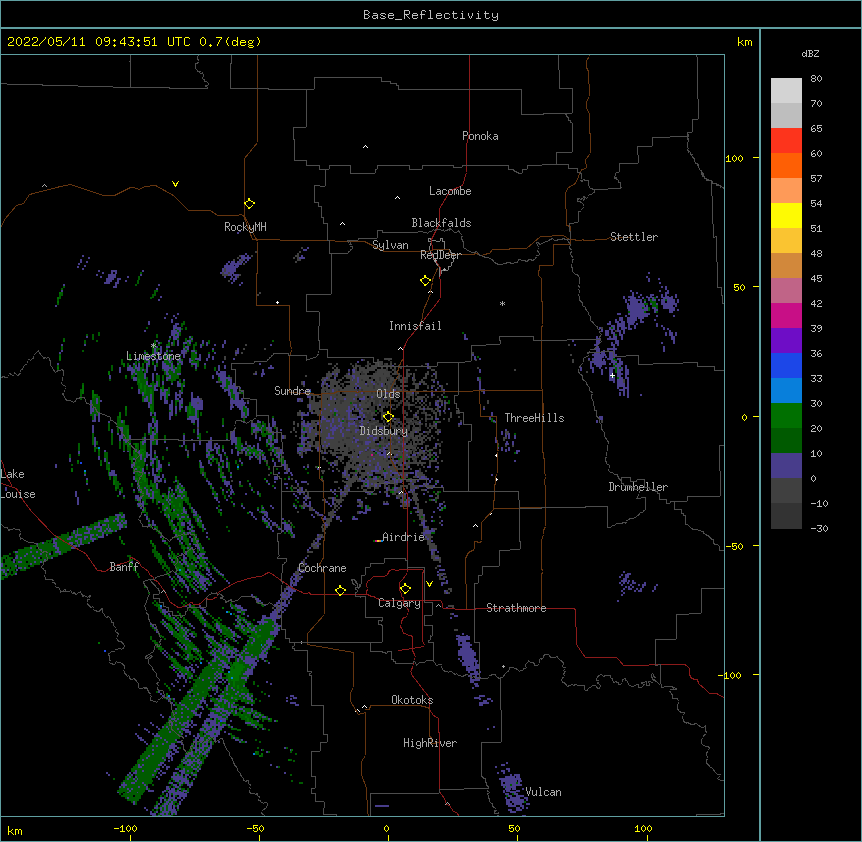Select the orange 57-60 dBZ legend swatch

click(786, 165)
